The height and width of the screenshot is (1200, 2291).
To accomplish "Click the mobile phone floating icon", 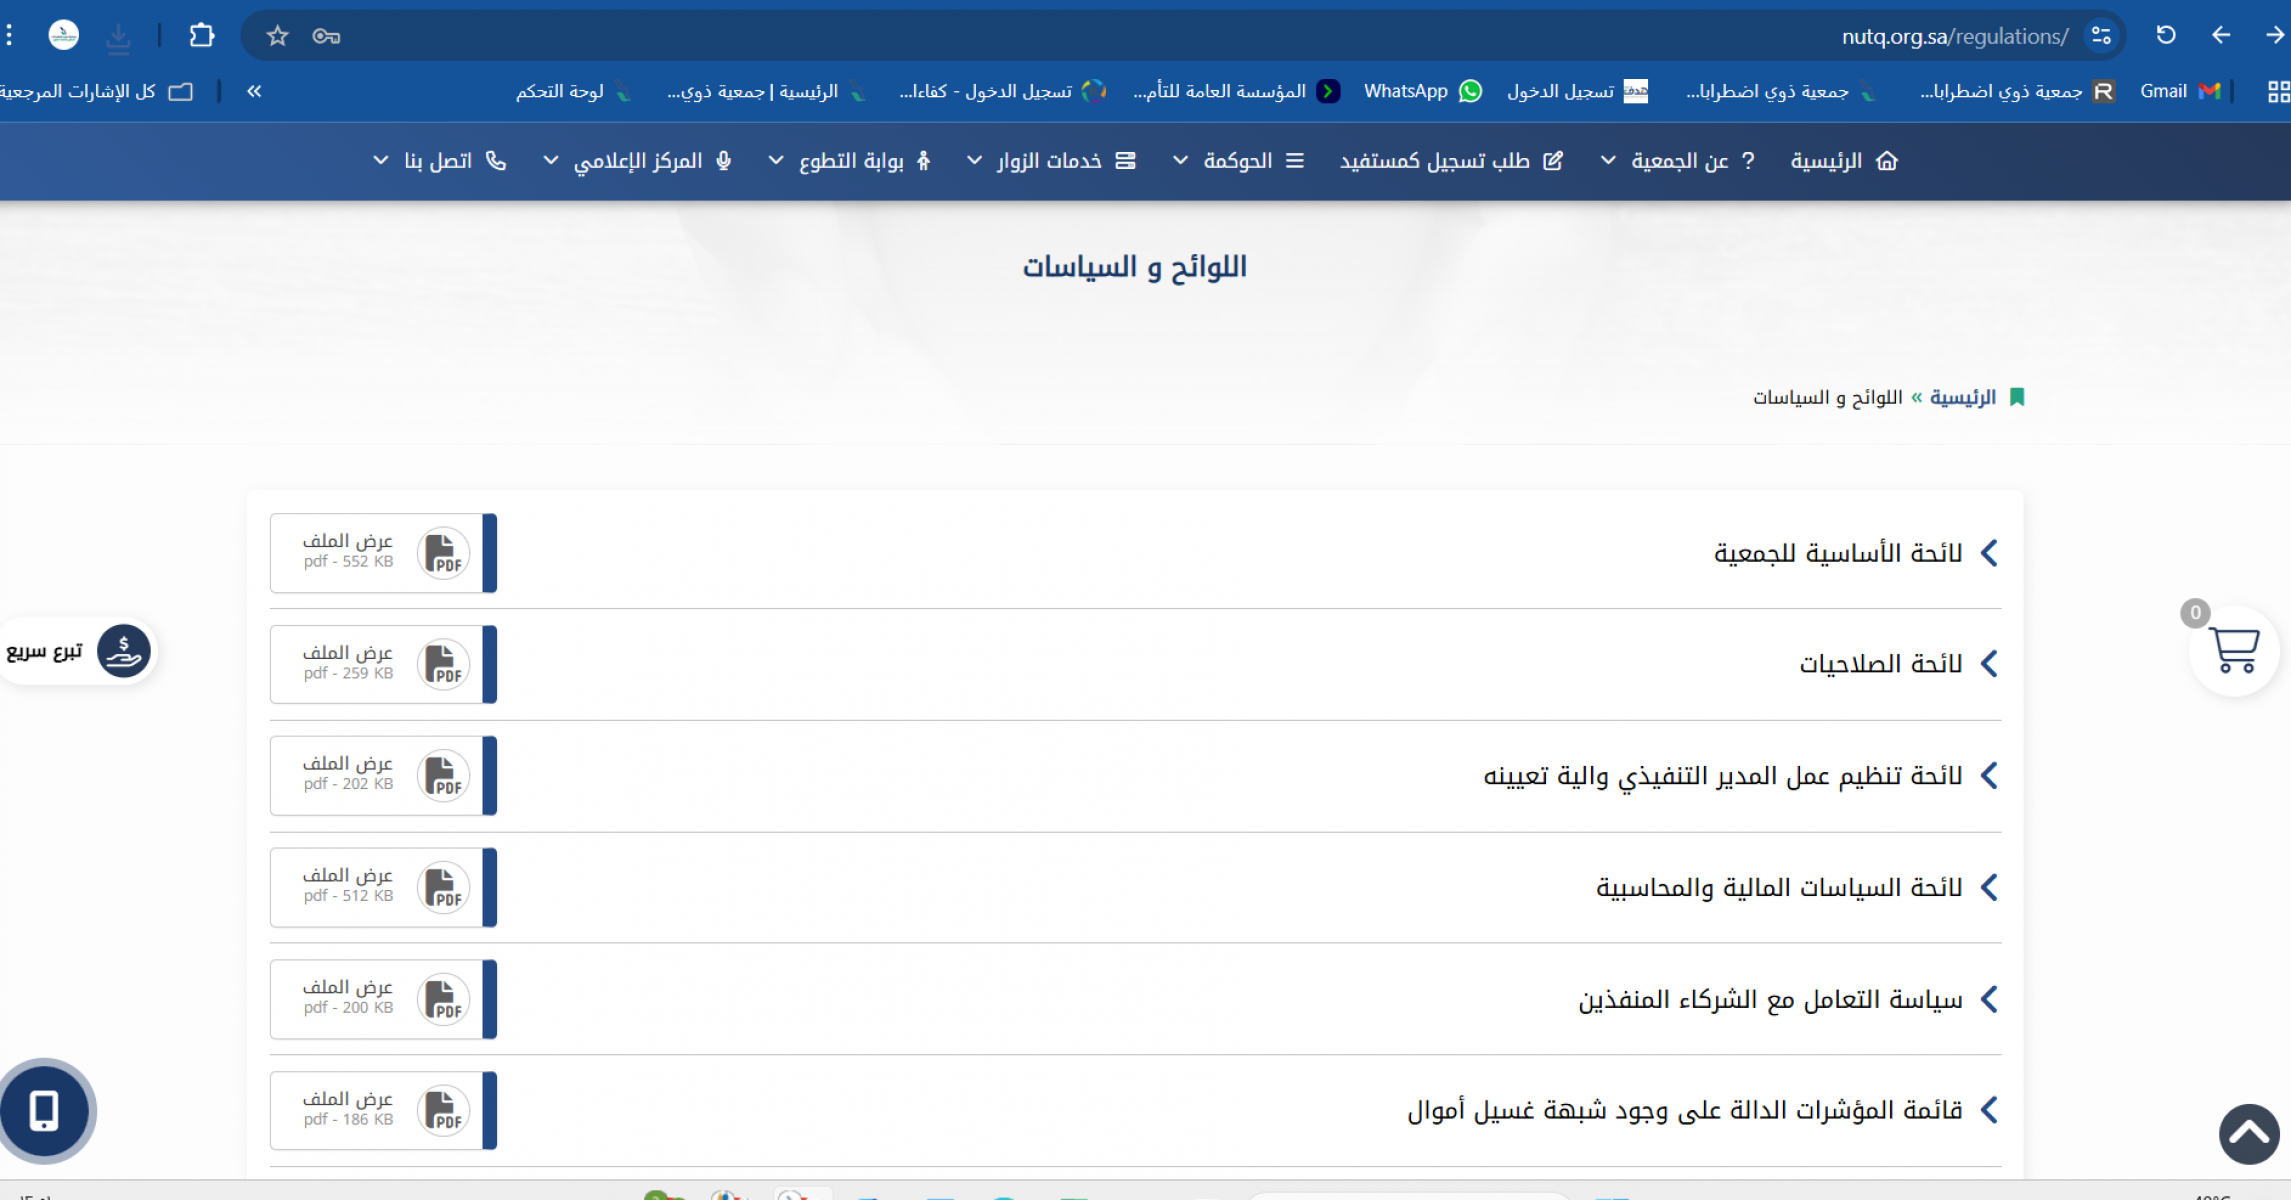I will coord(45,1111).
